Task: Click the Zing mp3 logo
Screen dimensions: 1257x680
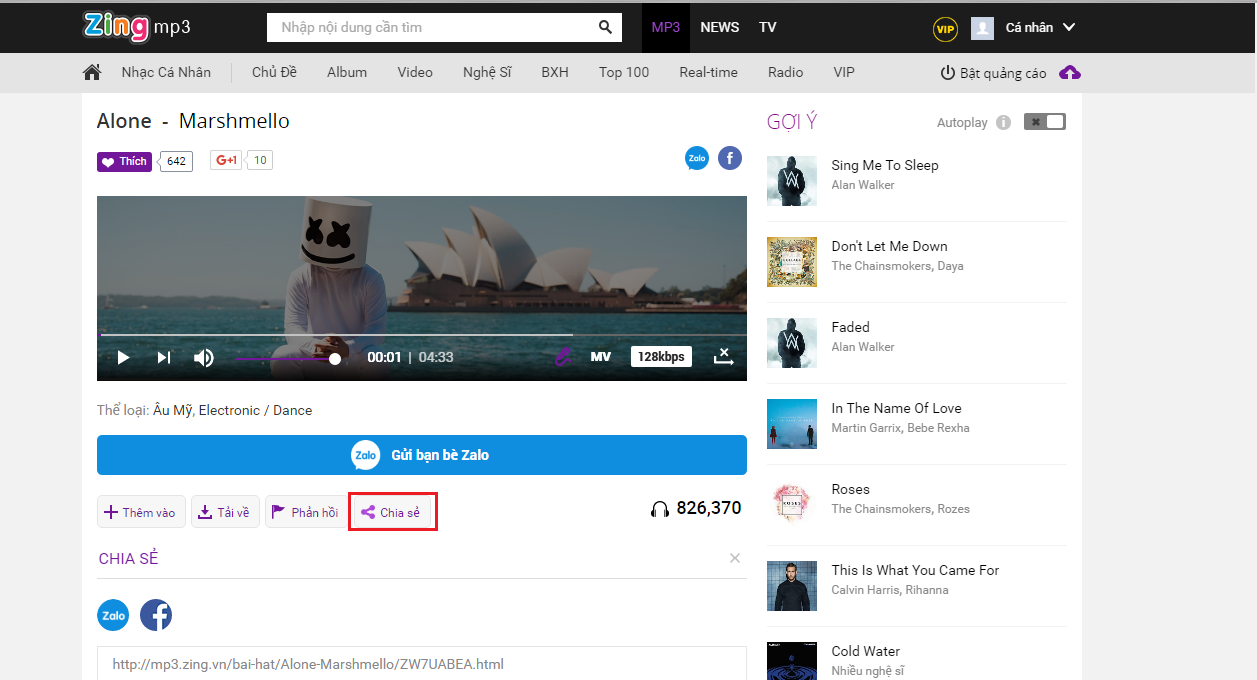Action: click(136, 27)
